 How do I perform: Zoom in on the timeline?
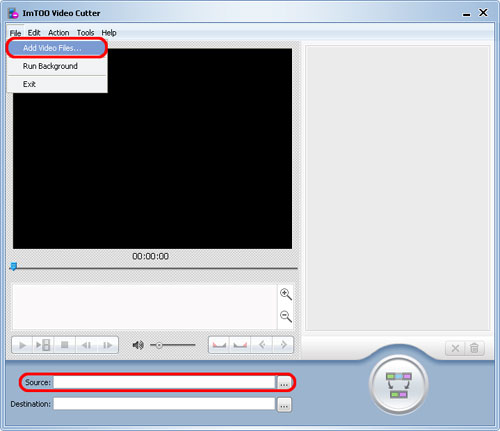pos(286,294)
